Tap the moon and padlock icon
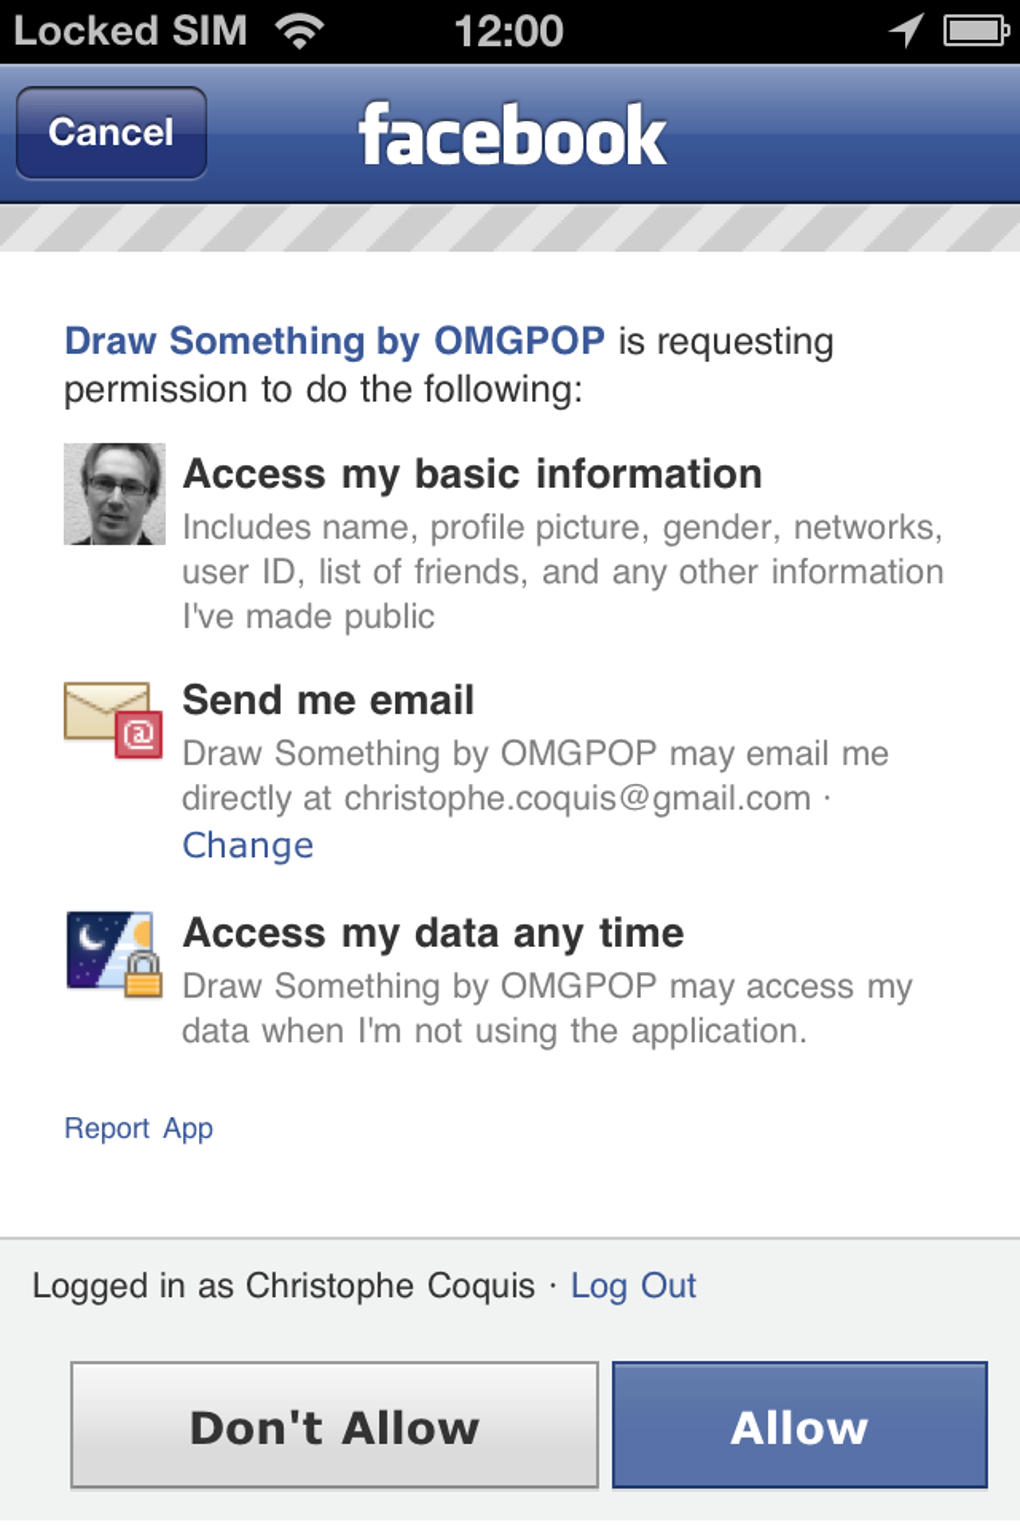The image size is (1020, 1530). click(x=114, y=953)
